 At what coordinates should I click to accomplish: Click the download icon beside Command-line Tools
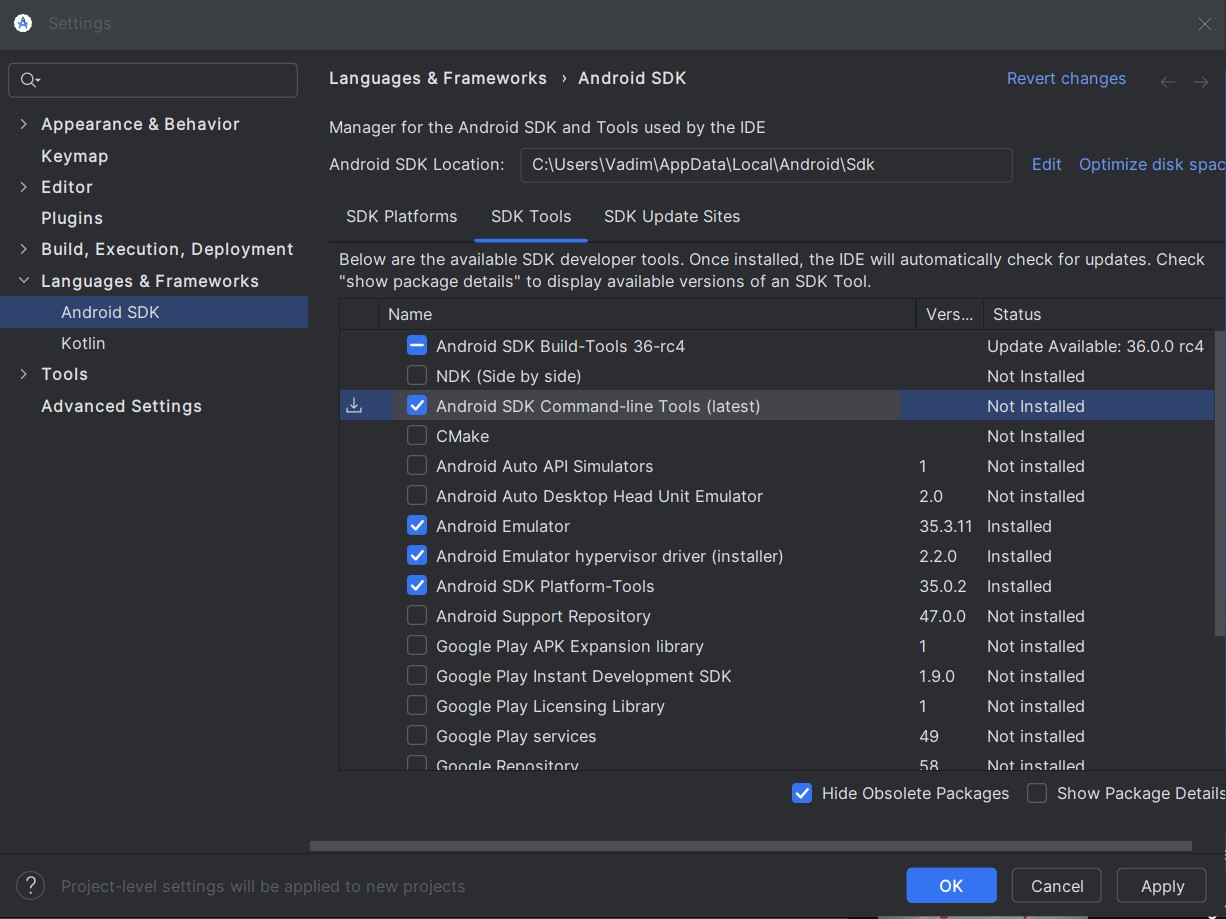(x=354, y=406)
